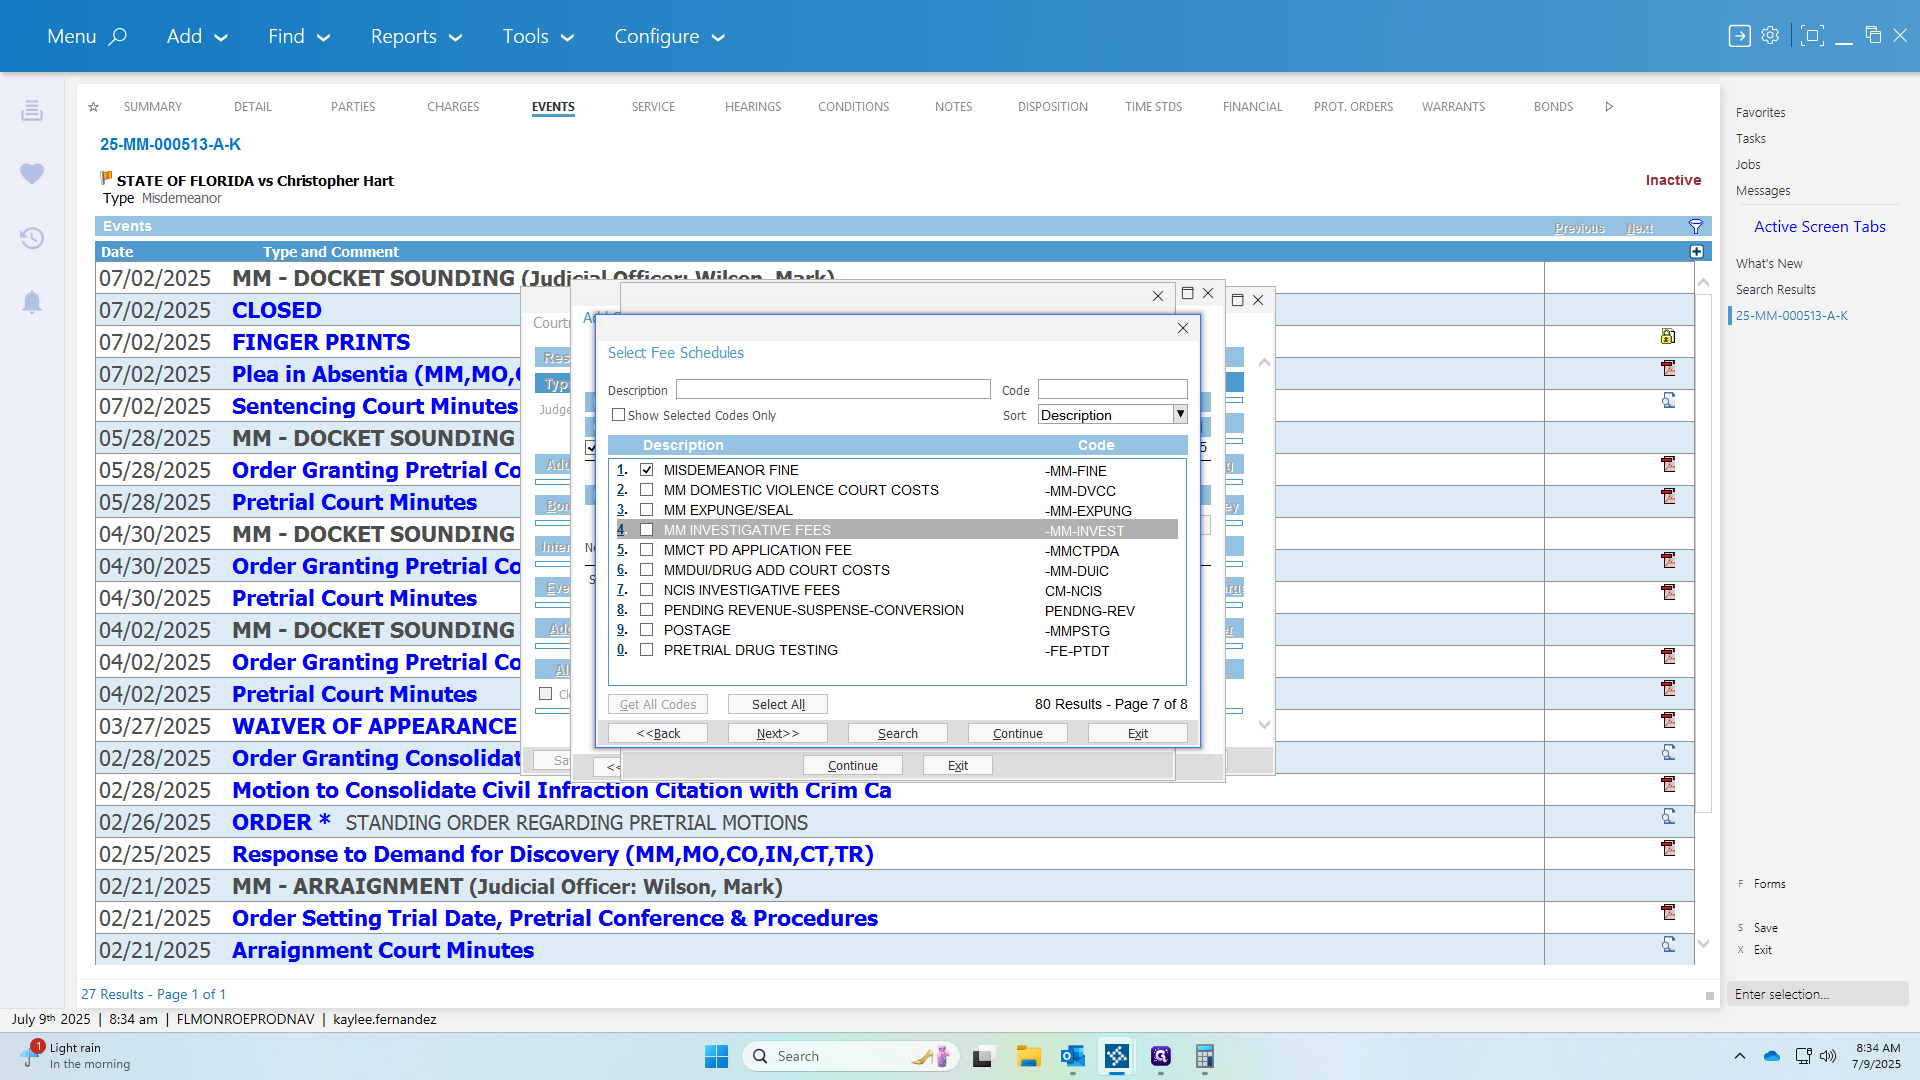
Task: Click the Code input field
Action: tap(1113, 389)
